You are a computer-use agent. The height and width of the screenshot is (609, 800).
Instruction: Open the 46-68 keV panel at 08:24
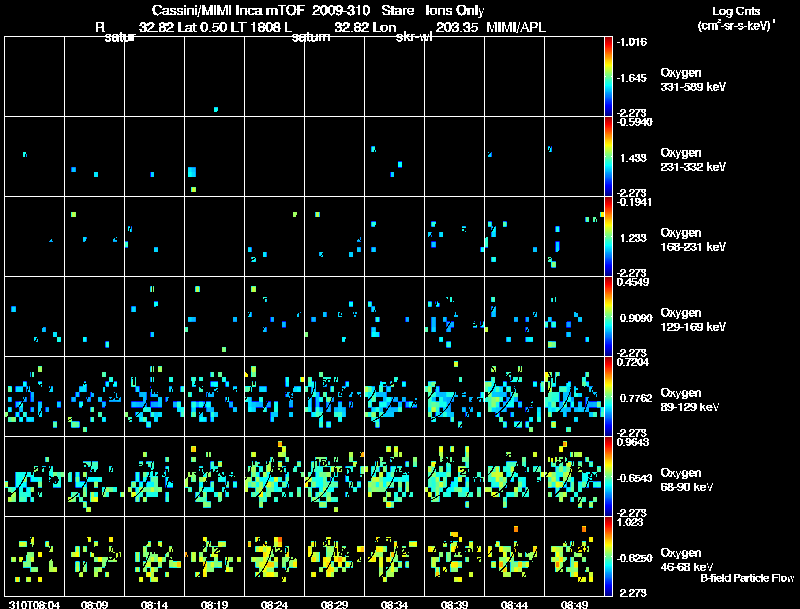click(274, 556)
